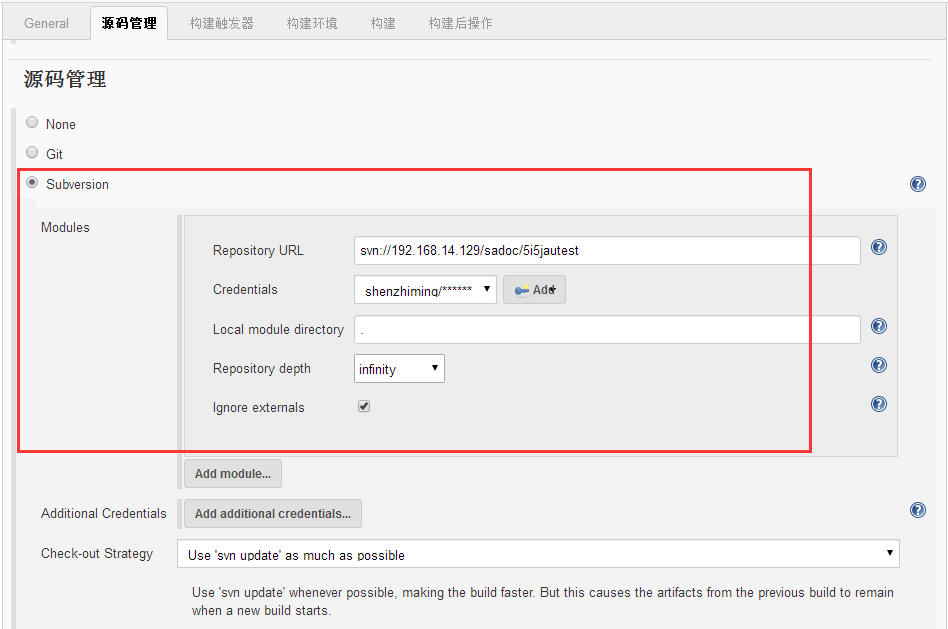
Task: Select the Subversion radio button
Action: coord(32,183)
